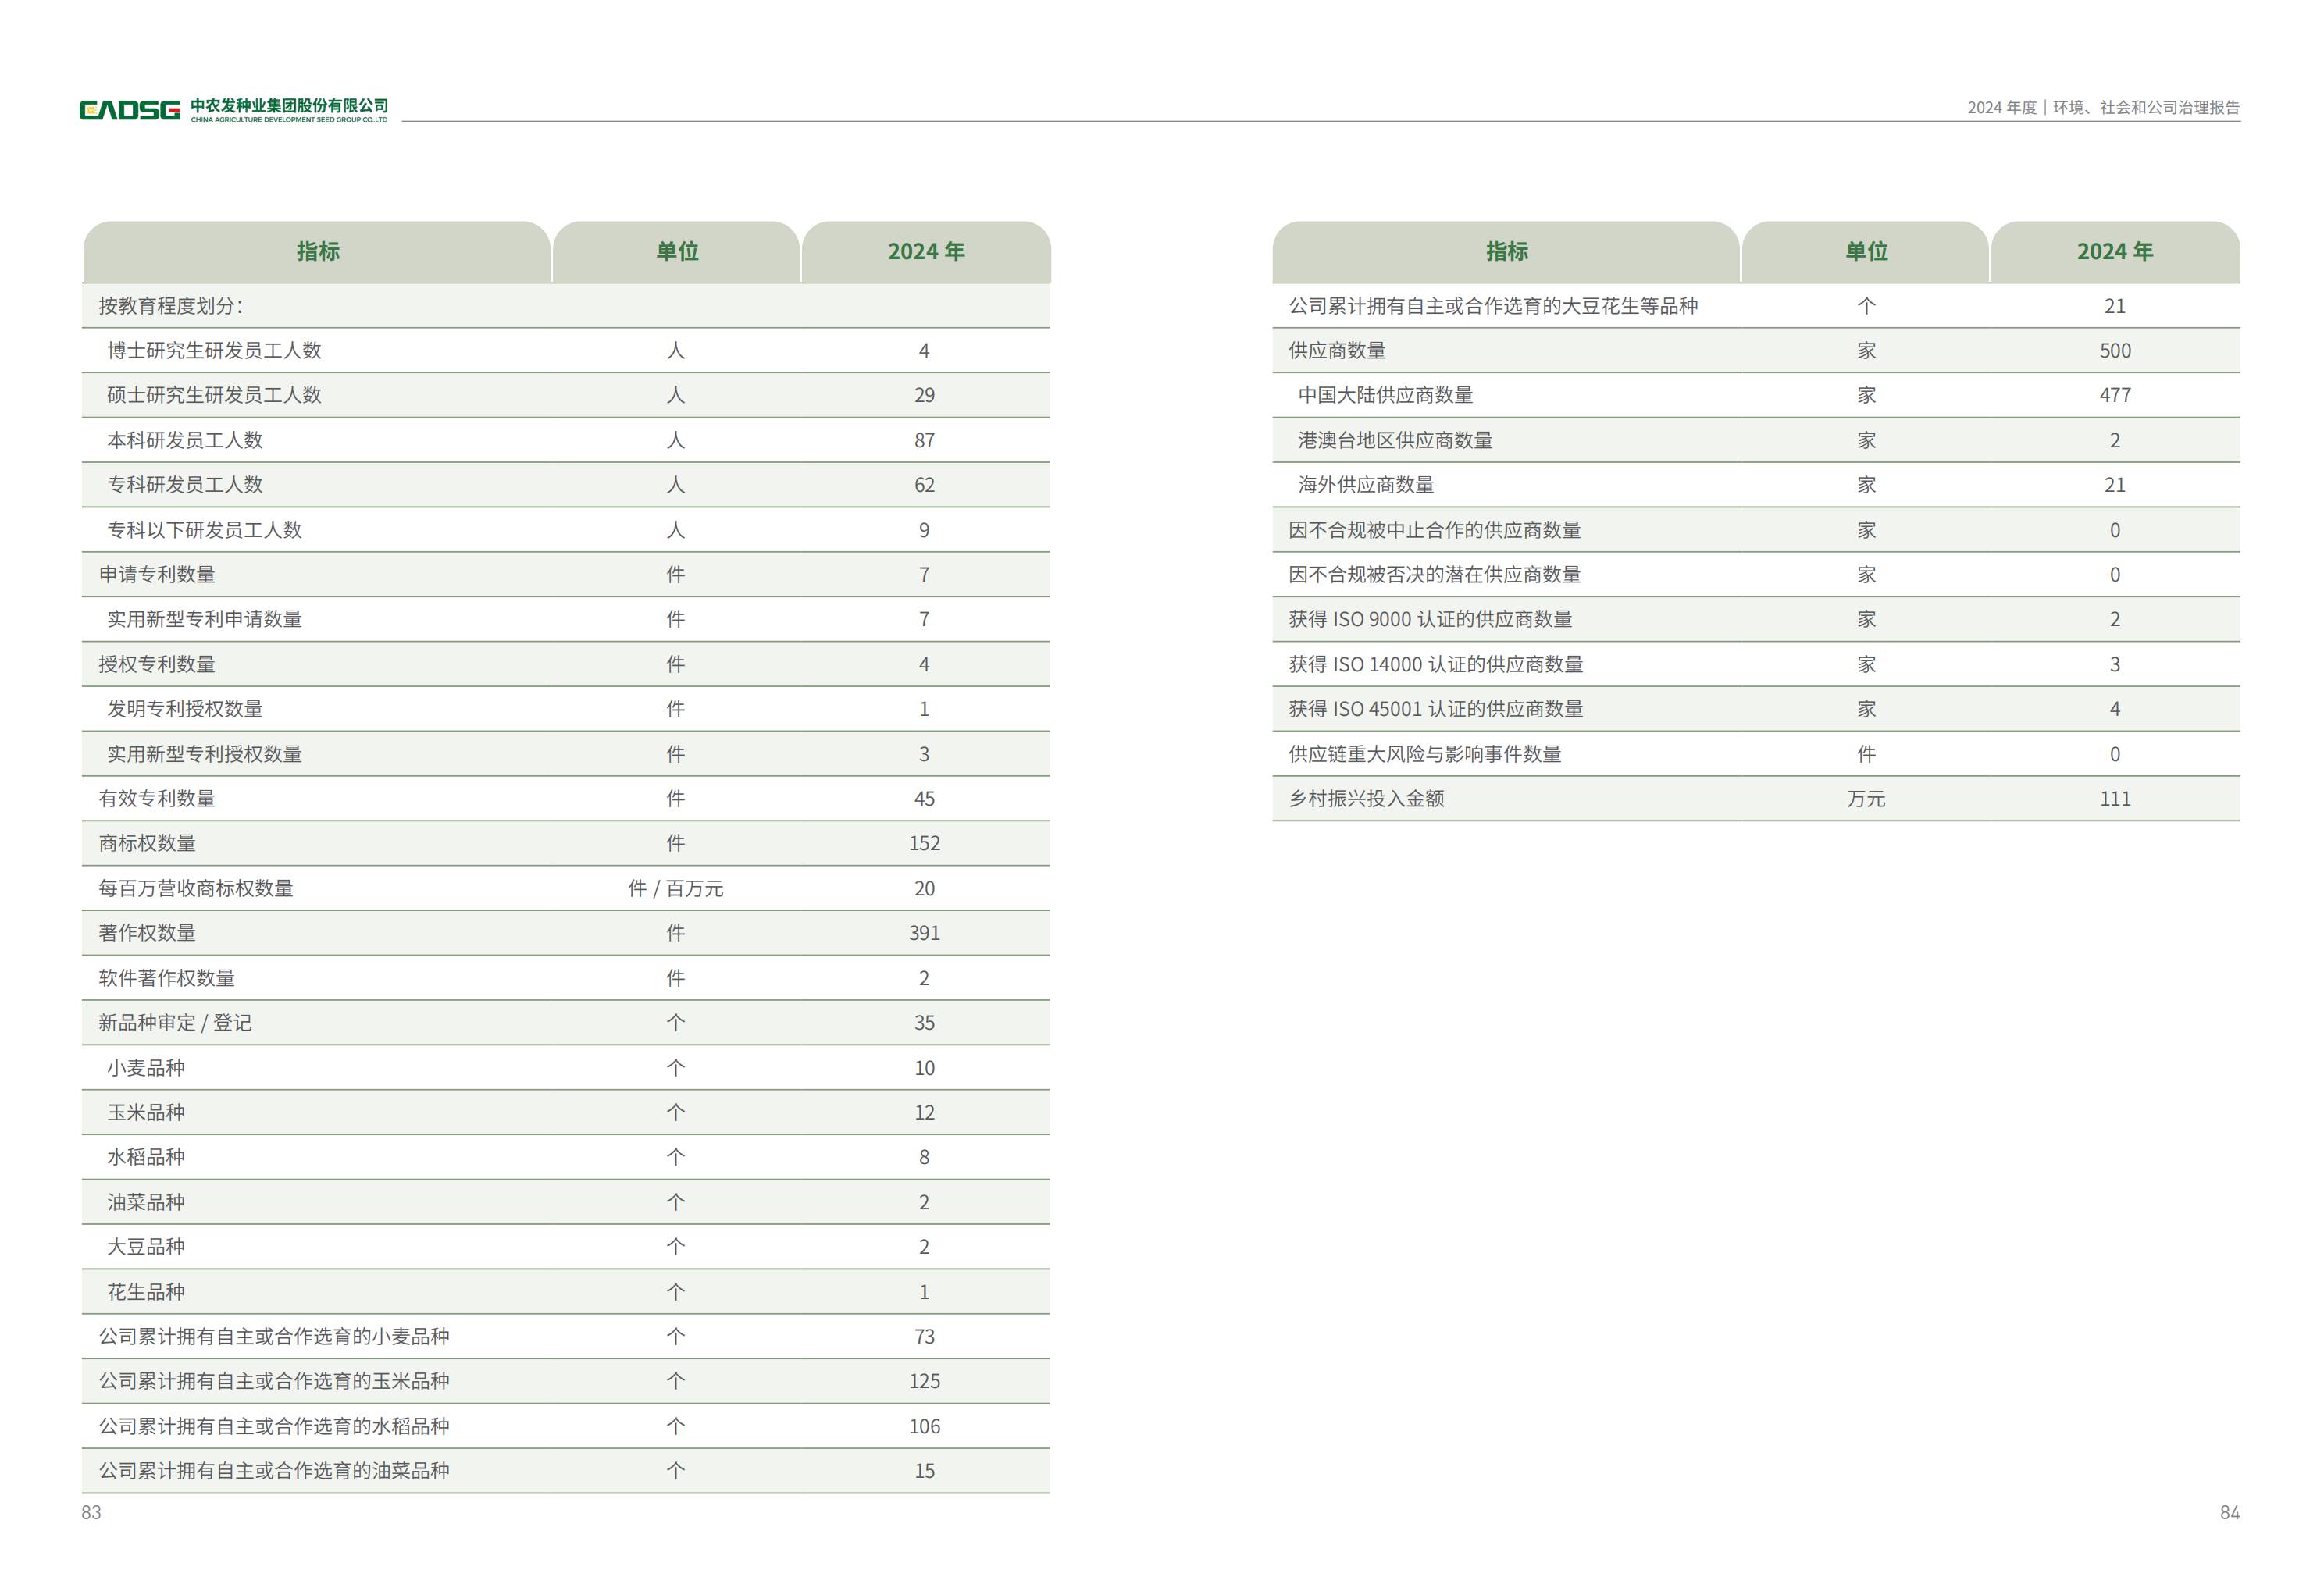Select the '公司累计拥有自主或合作选育的小麦品种' label
Image resolution: width=2324 pixels, height=1577 pixels.
point(273,1337)
